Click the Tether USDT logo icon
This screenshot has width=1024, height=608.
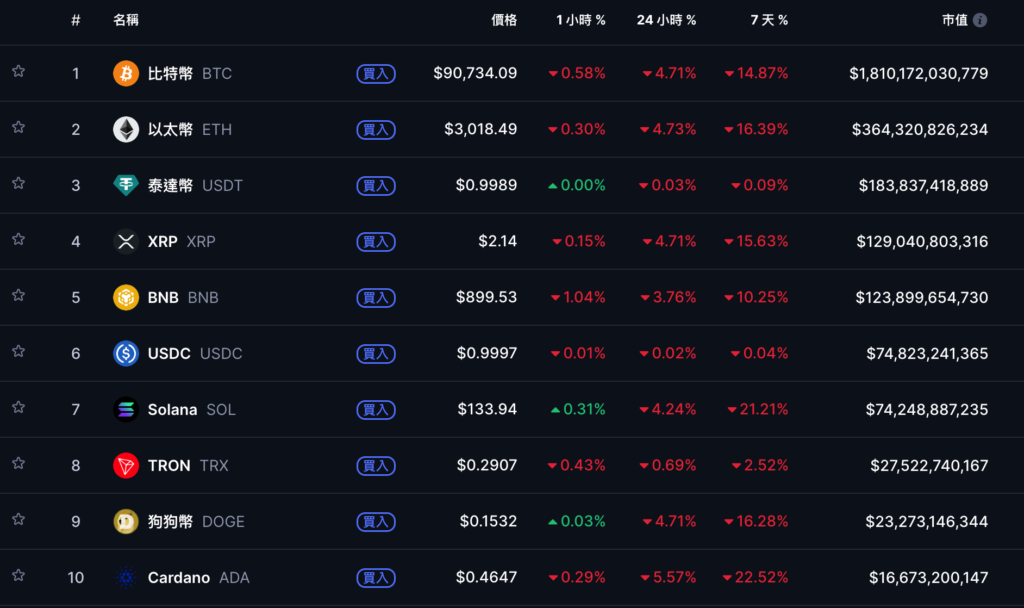126,185
